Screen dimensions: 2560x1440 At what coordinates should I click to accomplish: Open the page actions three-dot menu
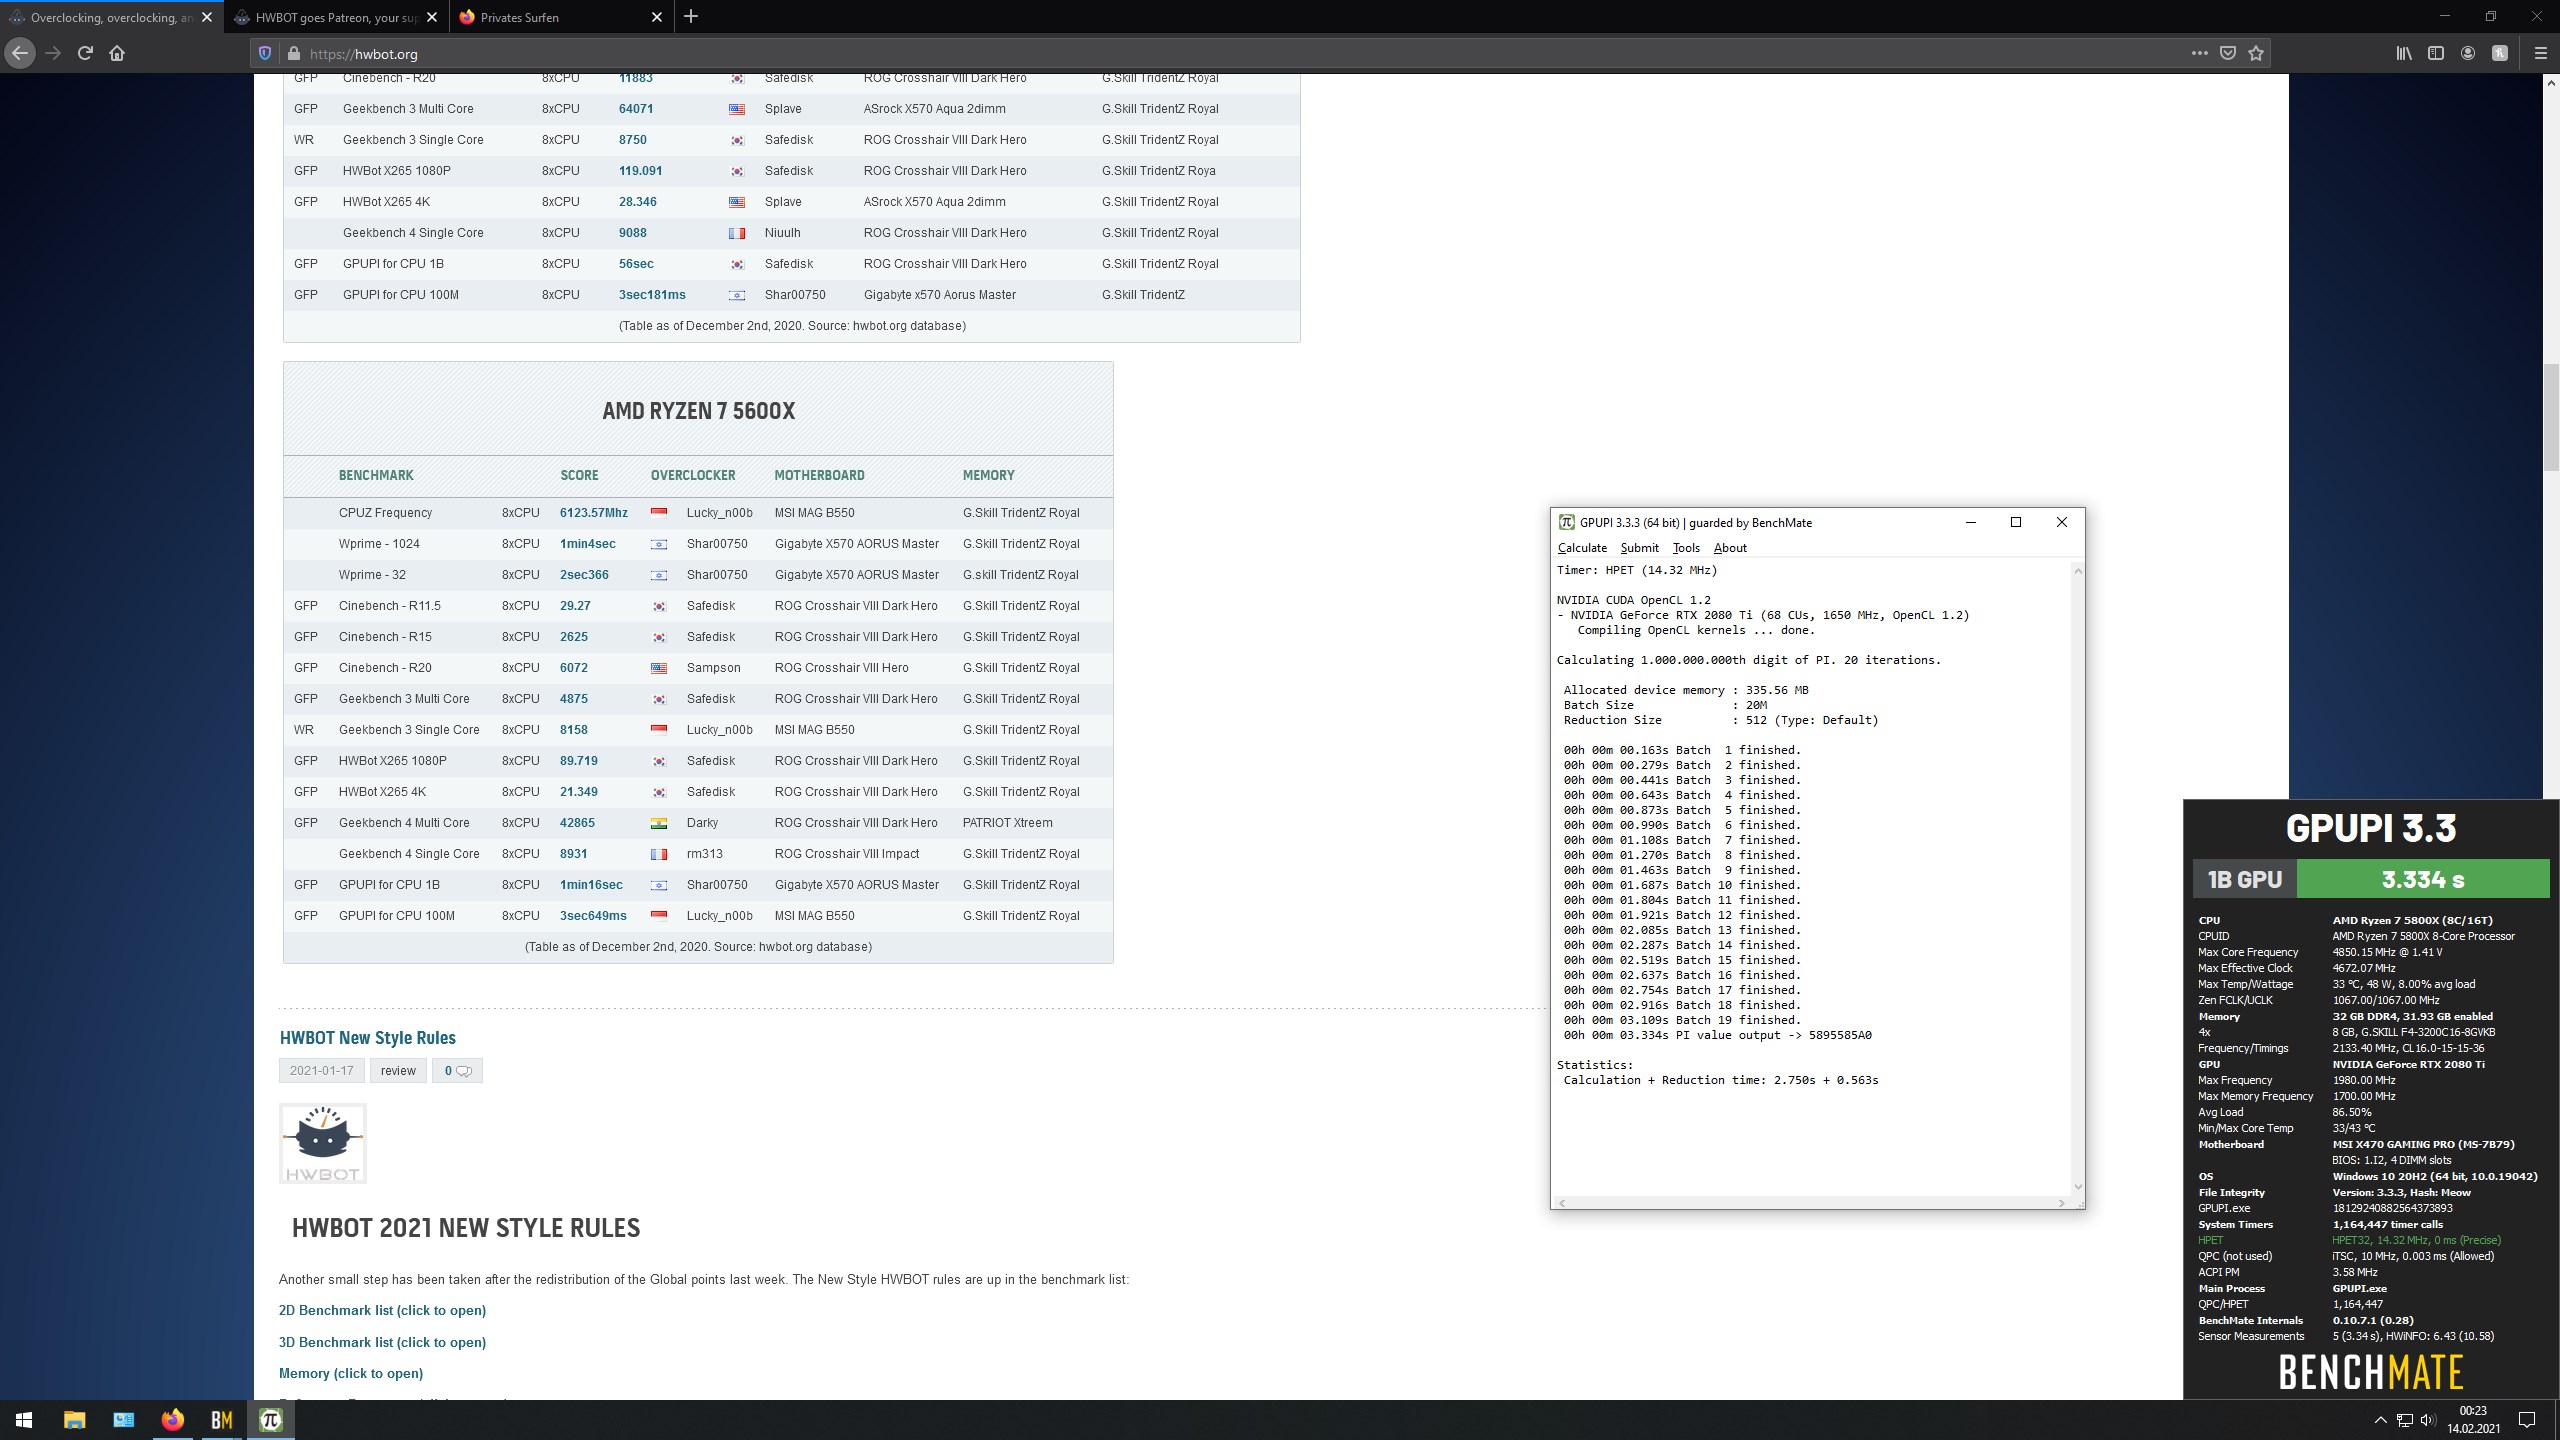click(2199, 53)
